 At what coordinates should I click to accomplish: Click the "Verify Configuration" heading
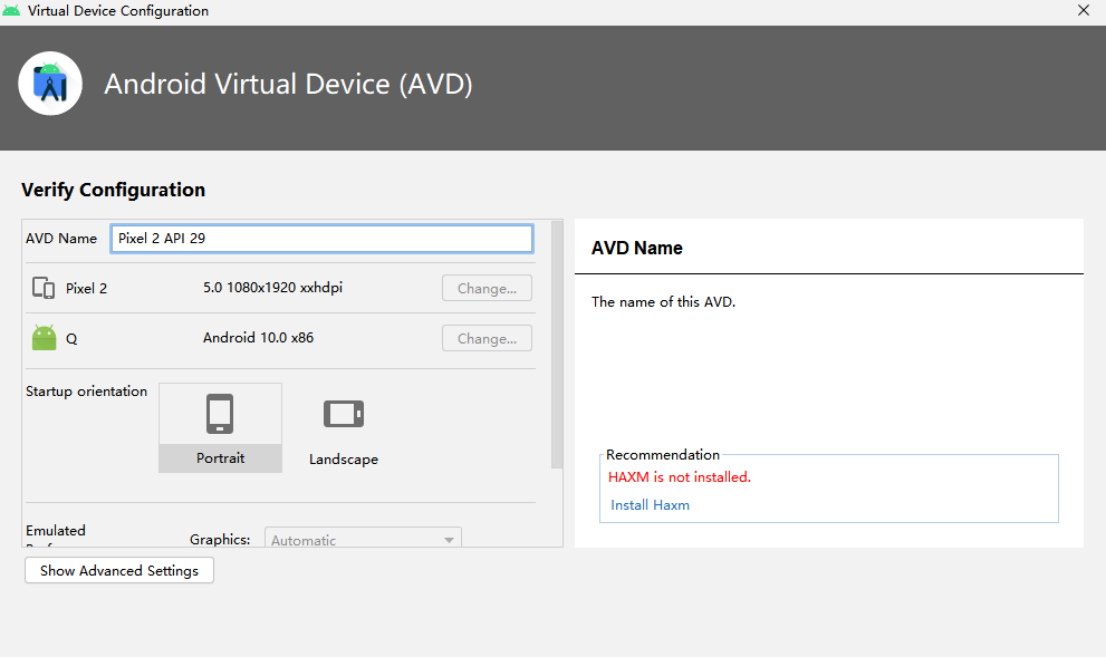[113, 190]
